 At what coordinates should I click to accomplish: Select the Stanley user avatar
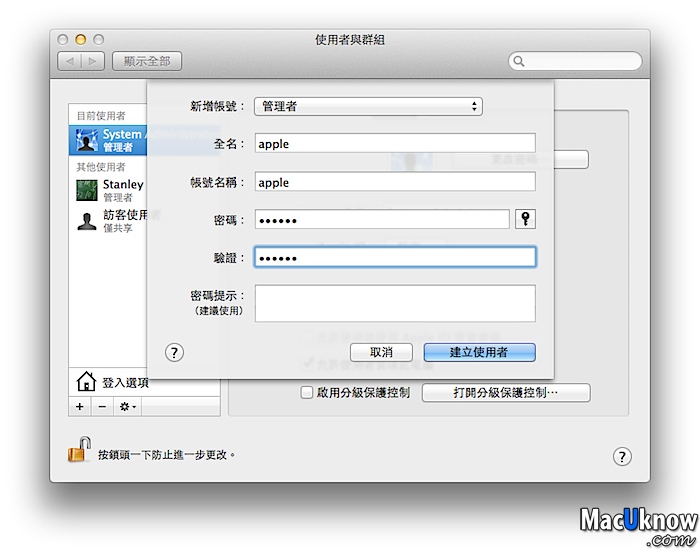[x=87, y=190]
